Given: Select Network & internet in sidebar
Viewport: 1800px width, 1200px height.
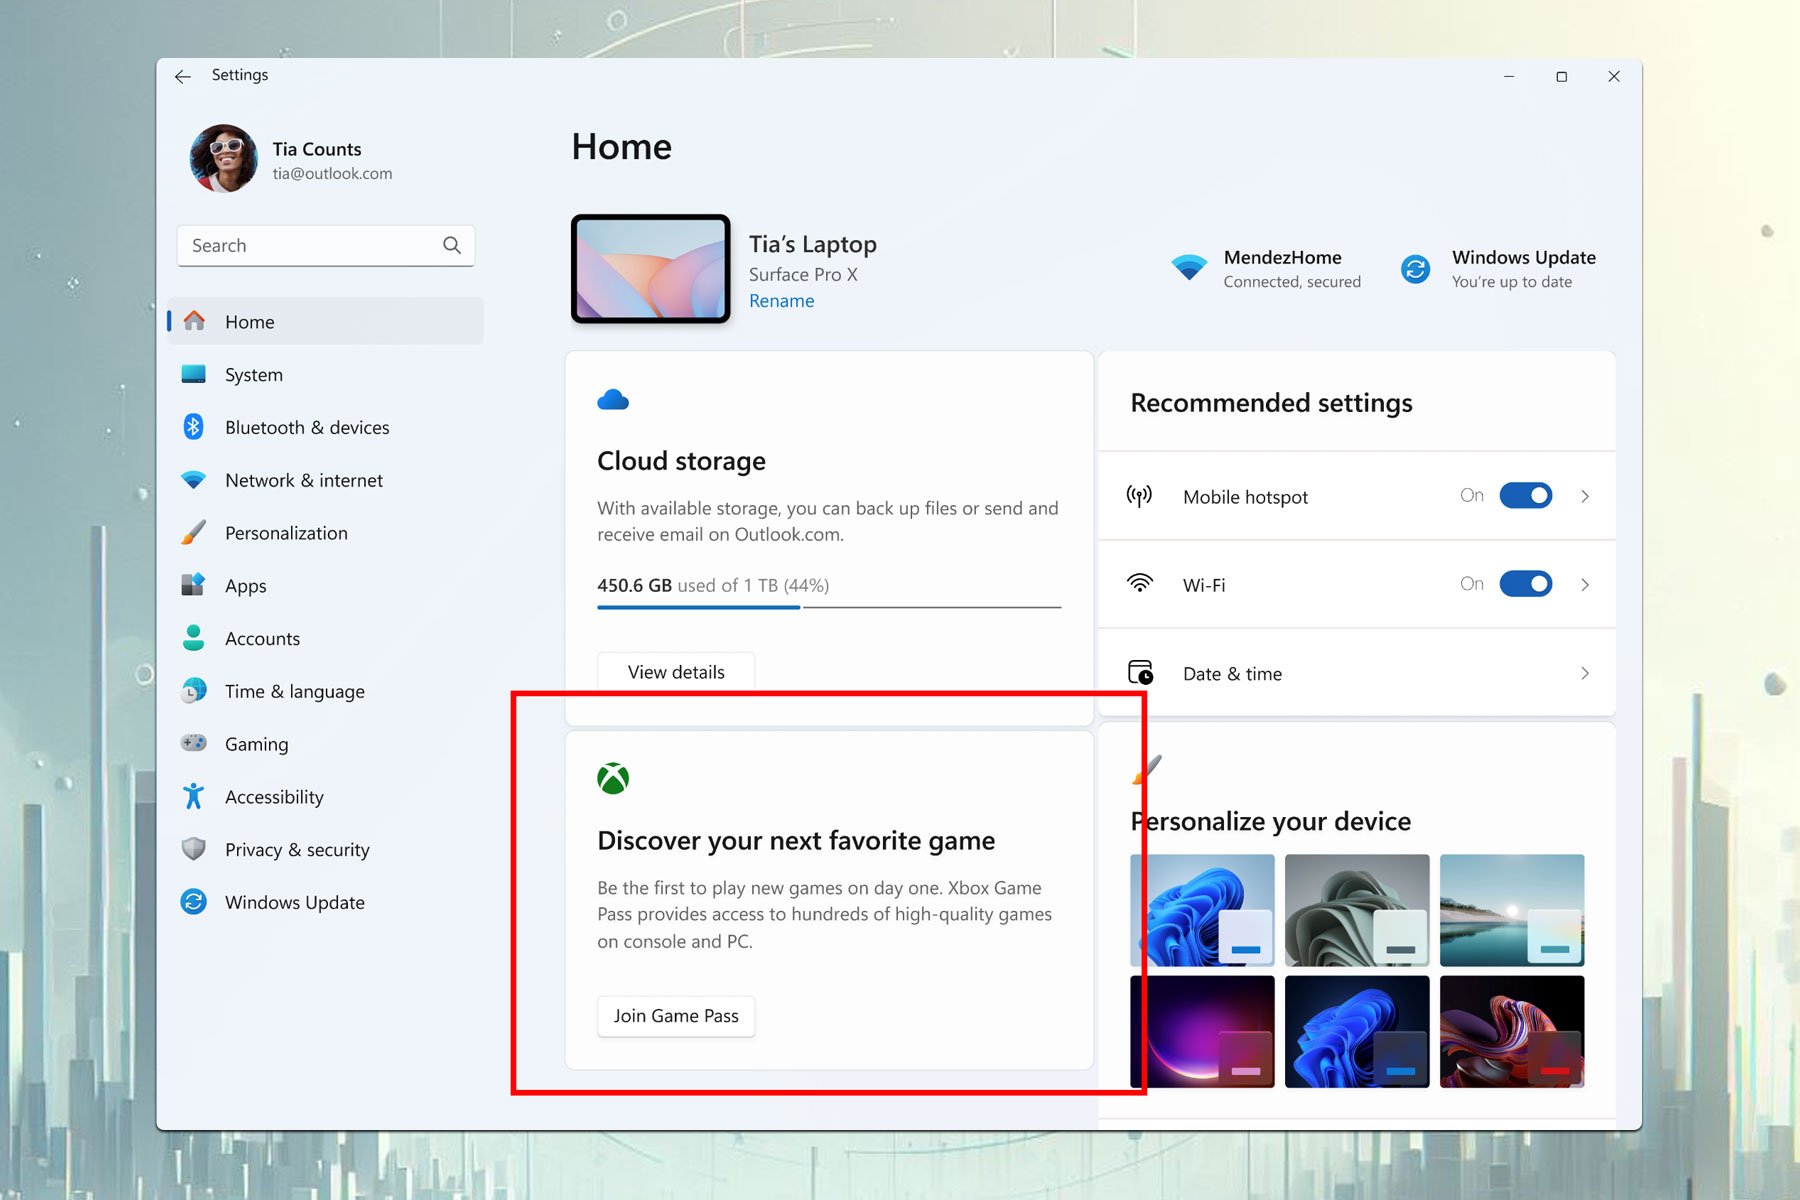Looking at the screenshot, I should coord(326,480).
